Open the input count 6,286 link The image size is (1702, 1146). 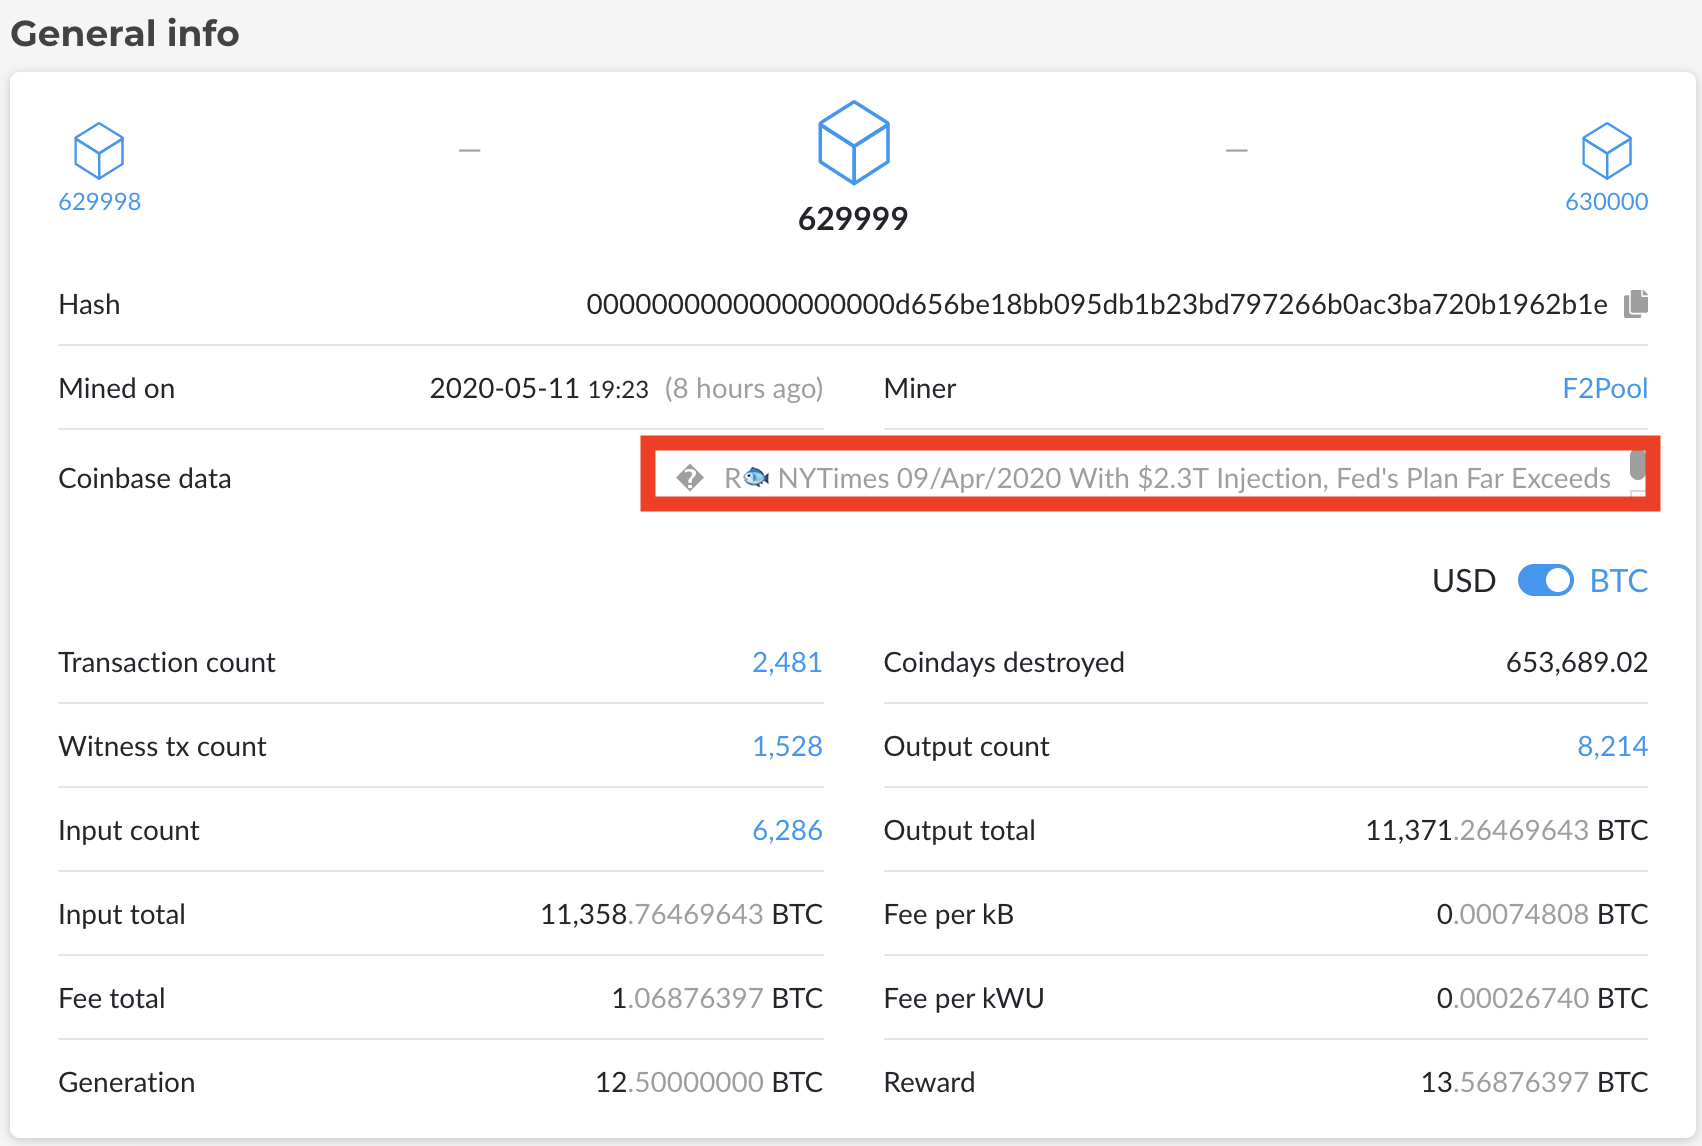pyautogui.click(x=787, y=831)
